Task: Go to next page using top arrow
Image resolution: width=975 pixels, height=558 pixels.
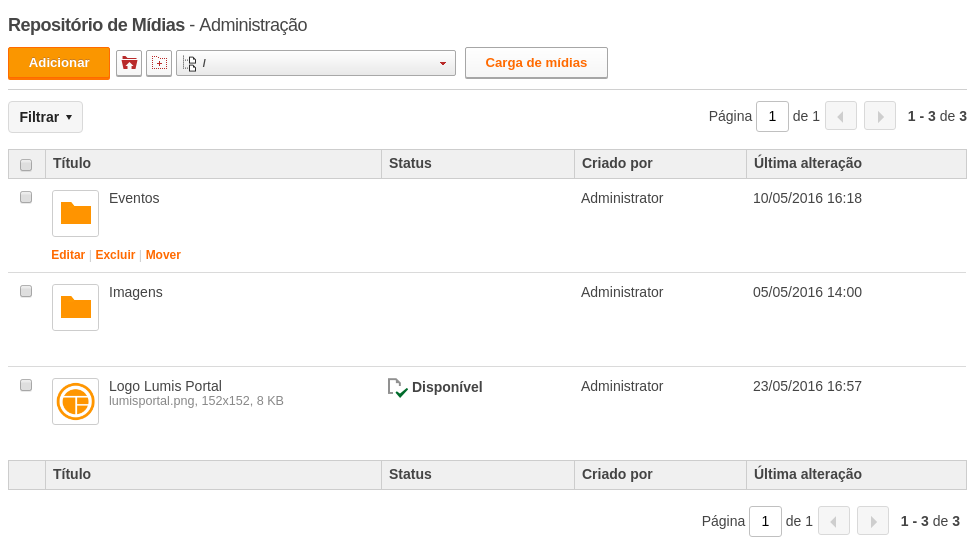Action: click(880, 116)
